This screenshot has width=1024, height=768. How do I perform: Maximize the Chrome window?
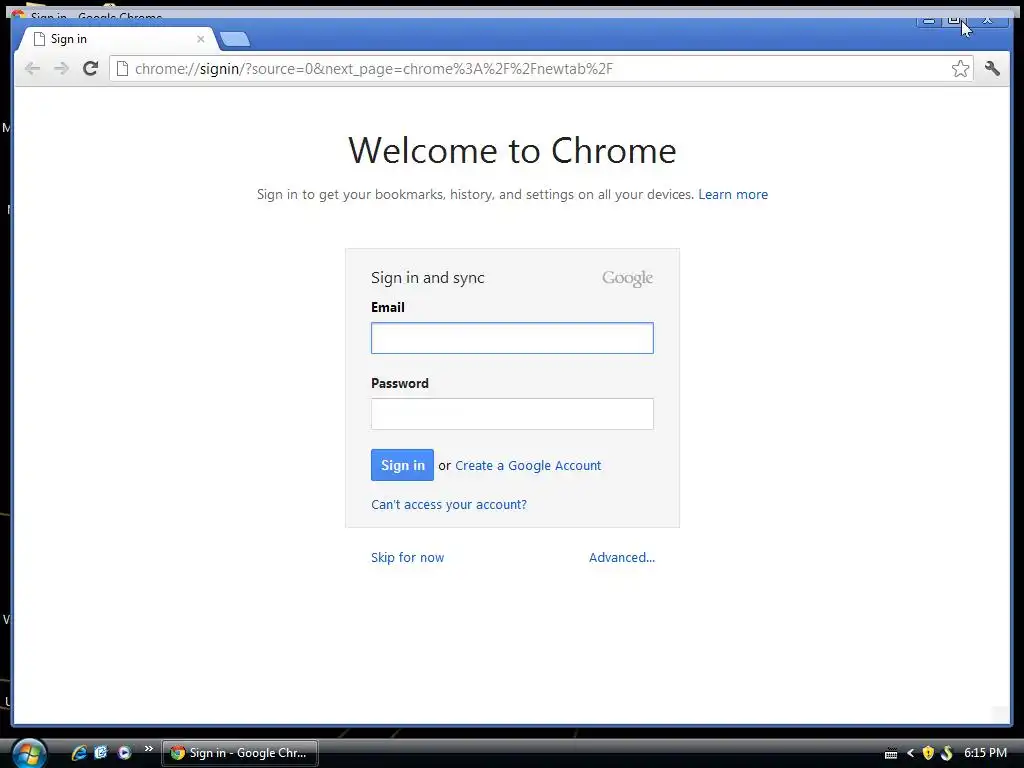coord(954,20)
